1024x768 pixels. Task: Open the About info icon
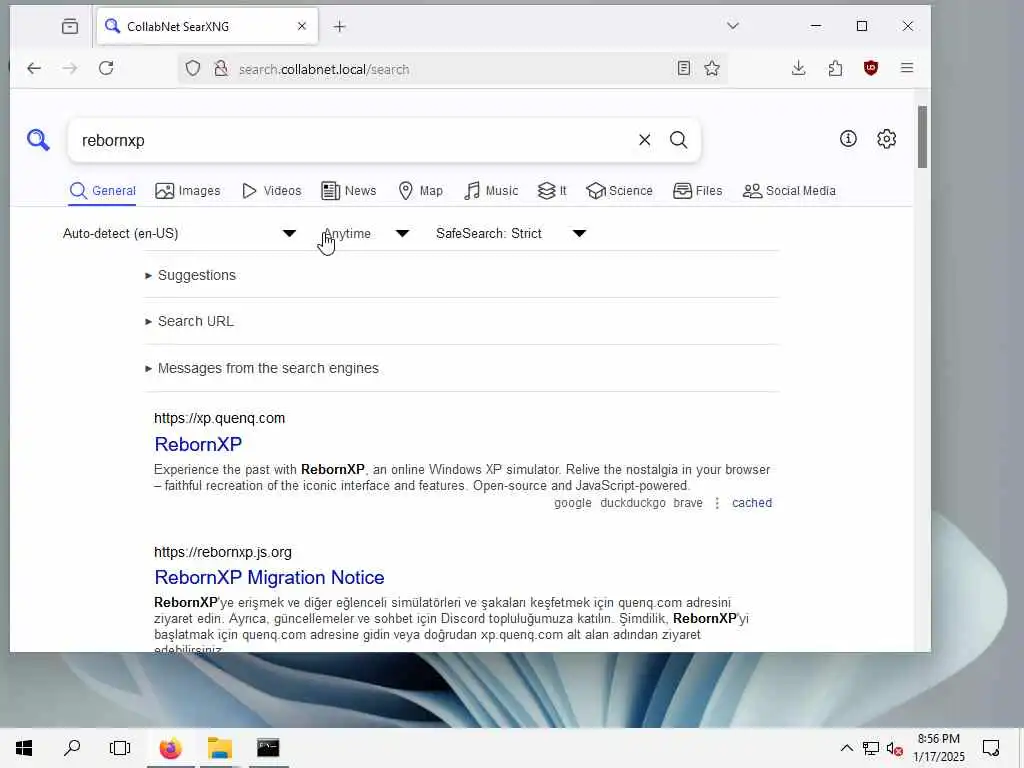tap(848, 138)
